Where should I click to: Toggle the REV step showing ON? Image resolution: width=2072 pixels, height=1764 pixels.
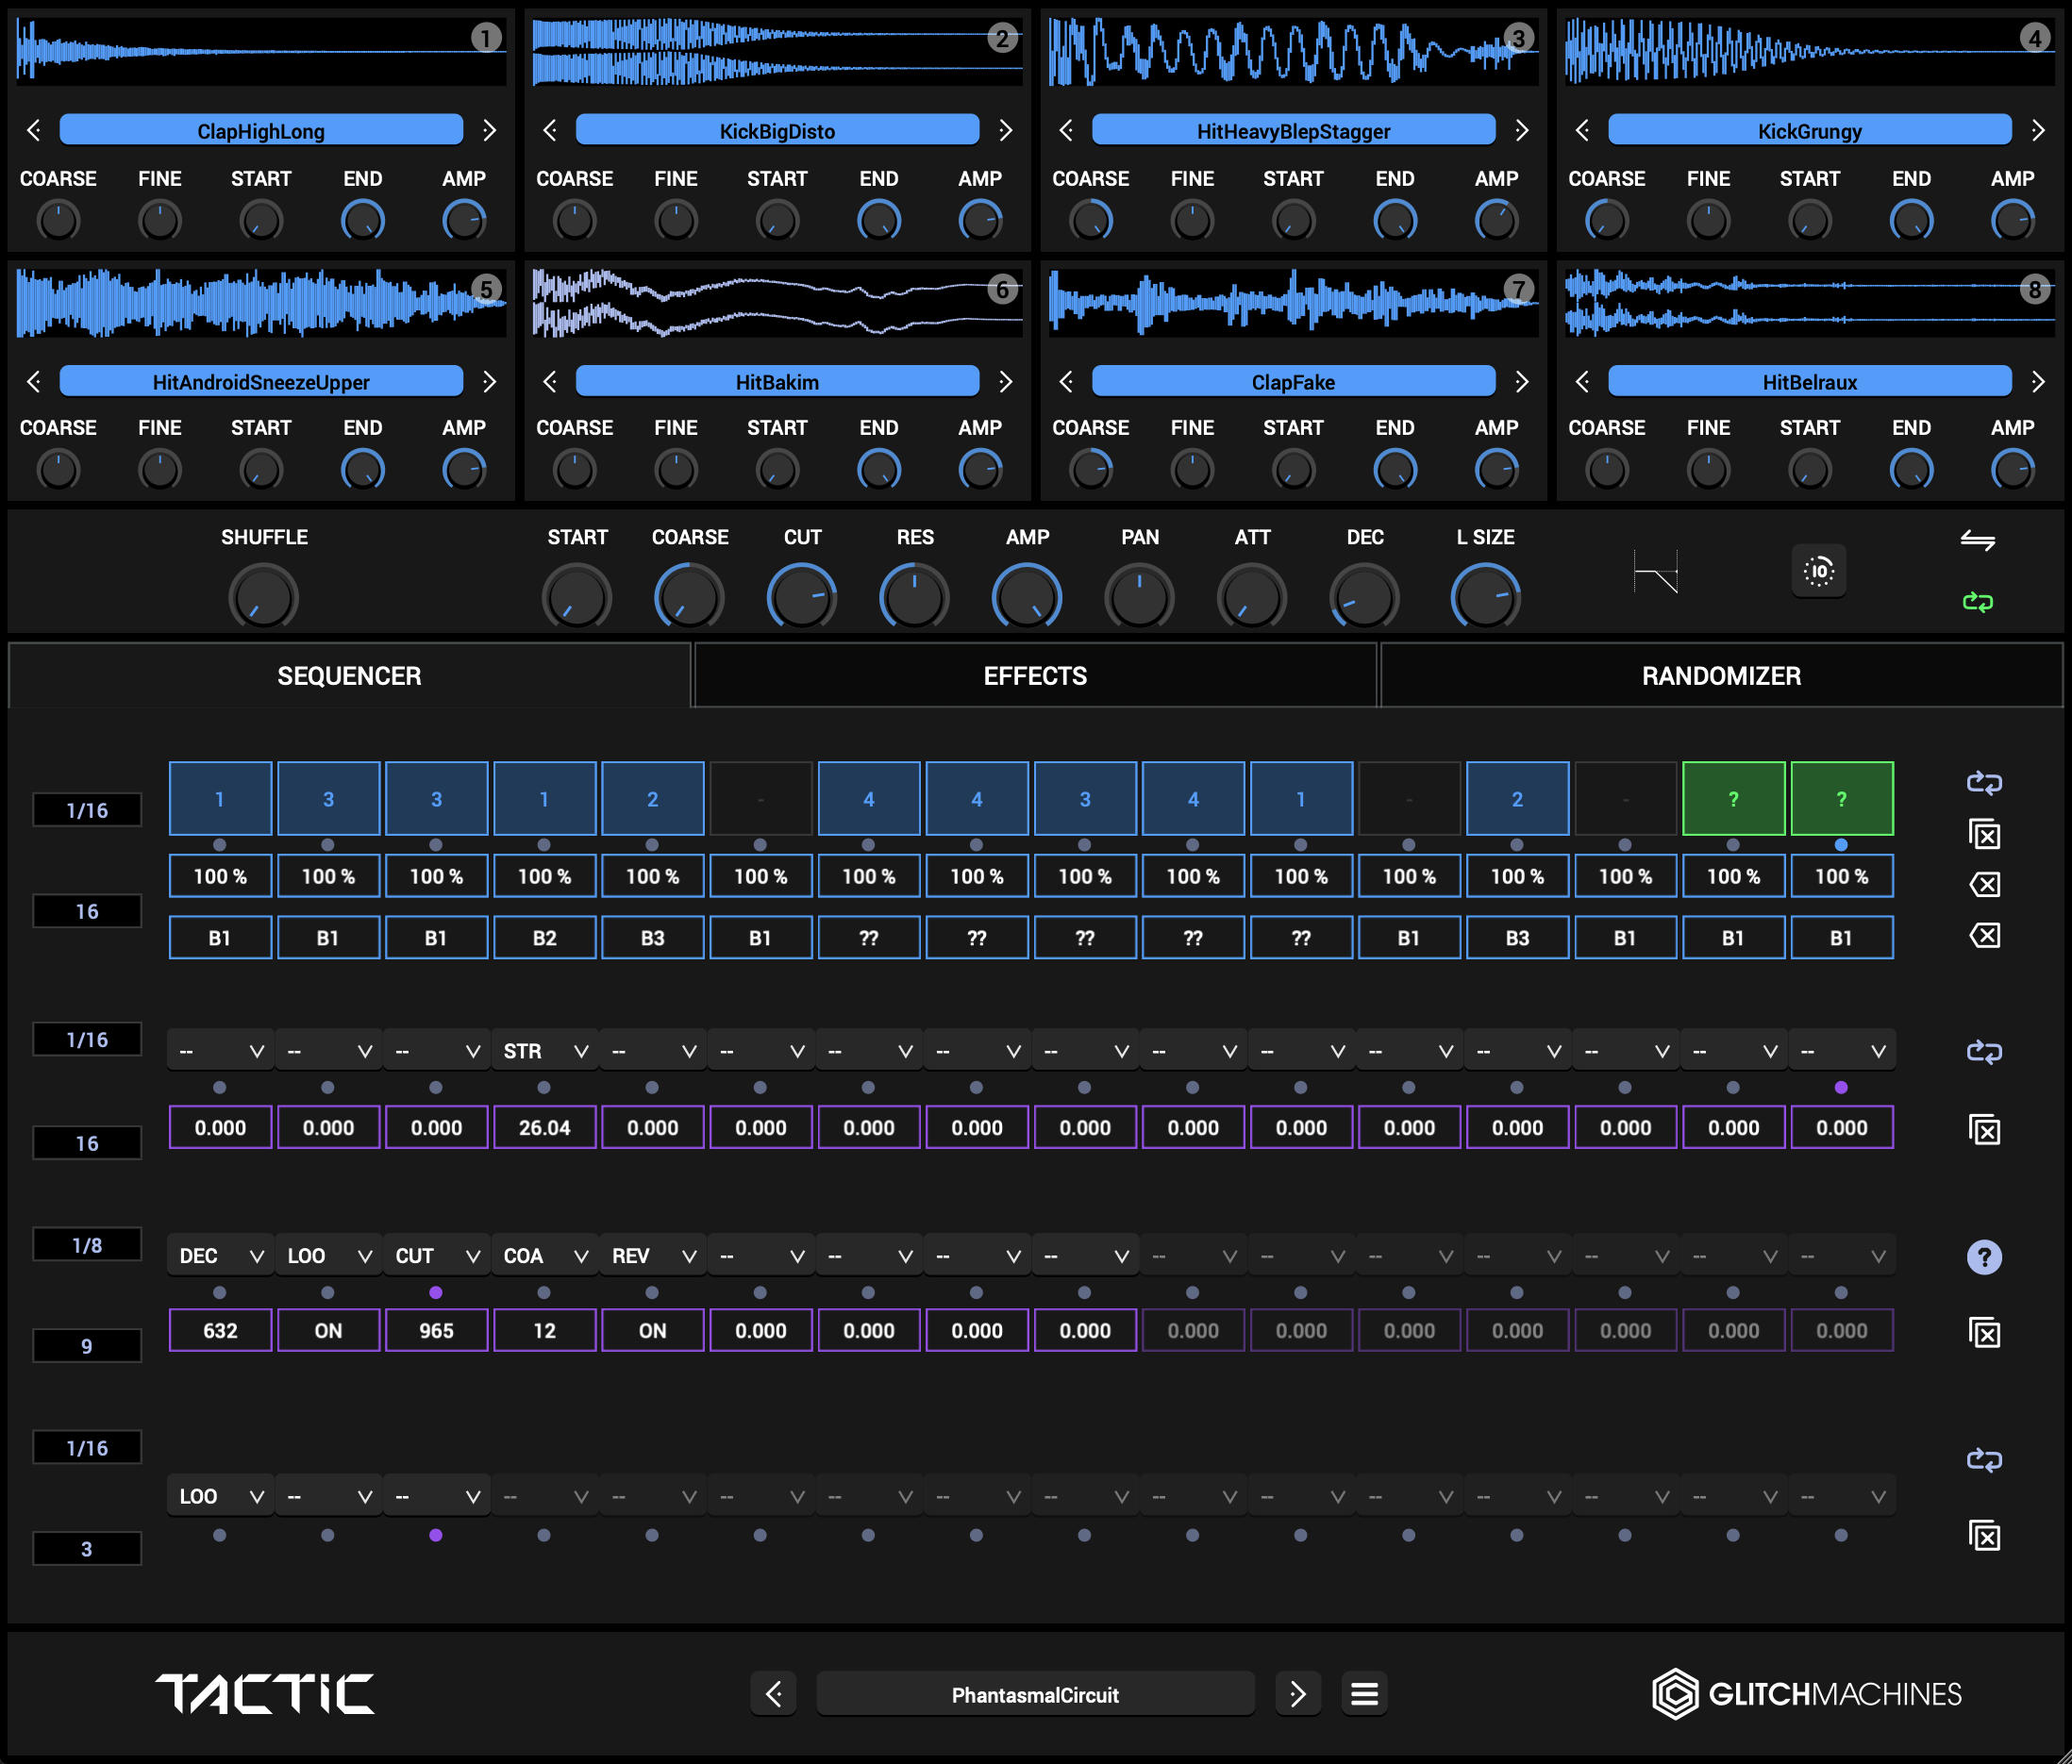(x=652, y=1330)
